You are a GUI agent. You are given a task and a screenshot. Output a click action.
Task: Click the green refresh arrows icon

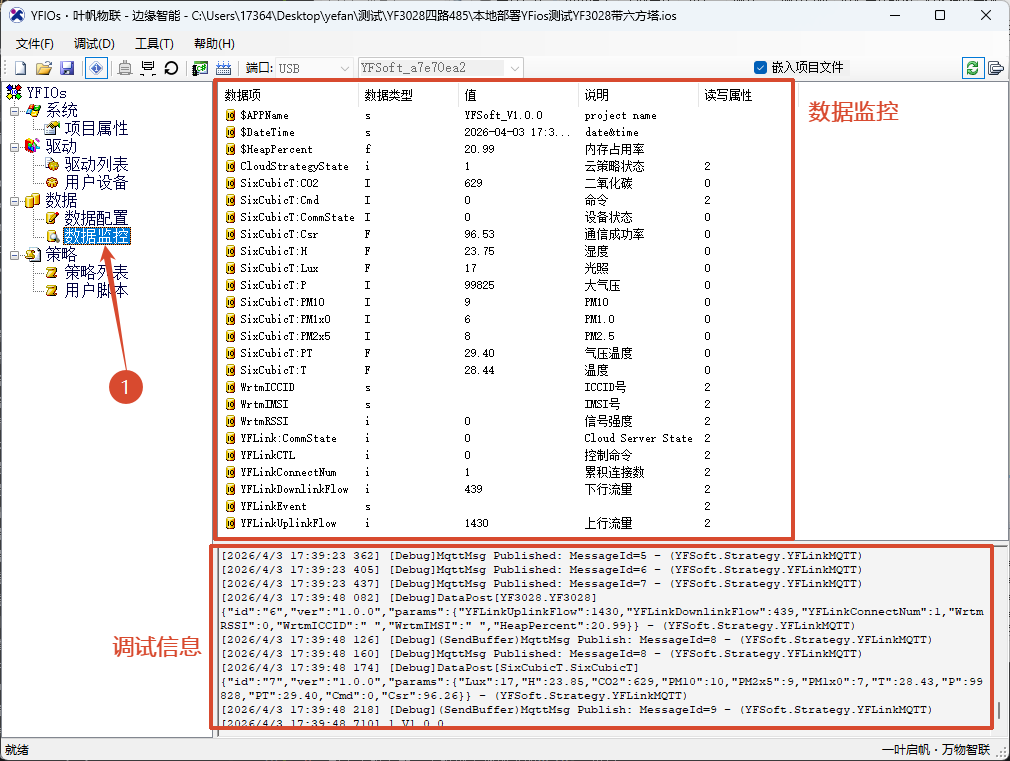click(x=972, y=68)
